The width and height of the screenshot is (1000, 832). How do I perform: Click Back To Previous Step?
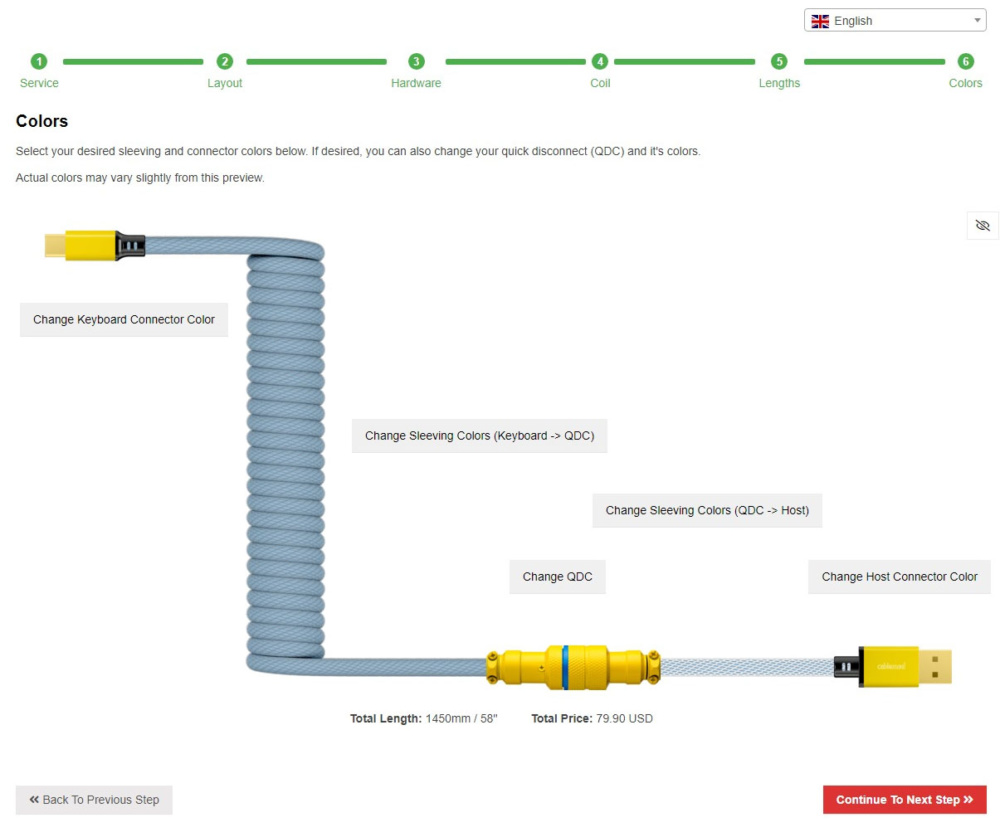tap(94, 800)
